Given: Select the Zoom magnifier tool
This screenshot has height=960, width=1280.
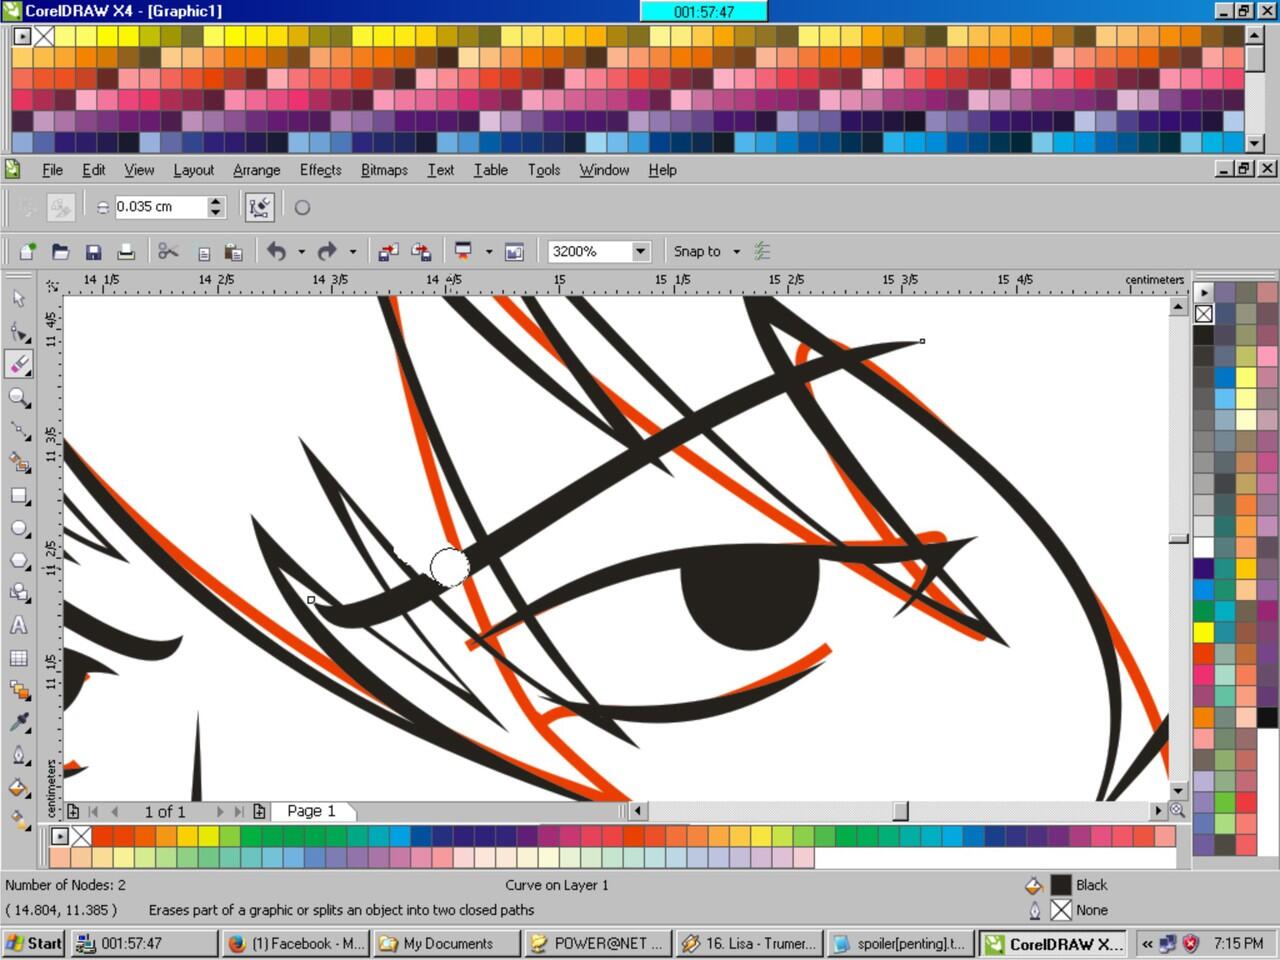Looking at the screenshot, I should tap(19, 397).
